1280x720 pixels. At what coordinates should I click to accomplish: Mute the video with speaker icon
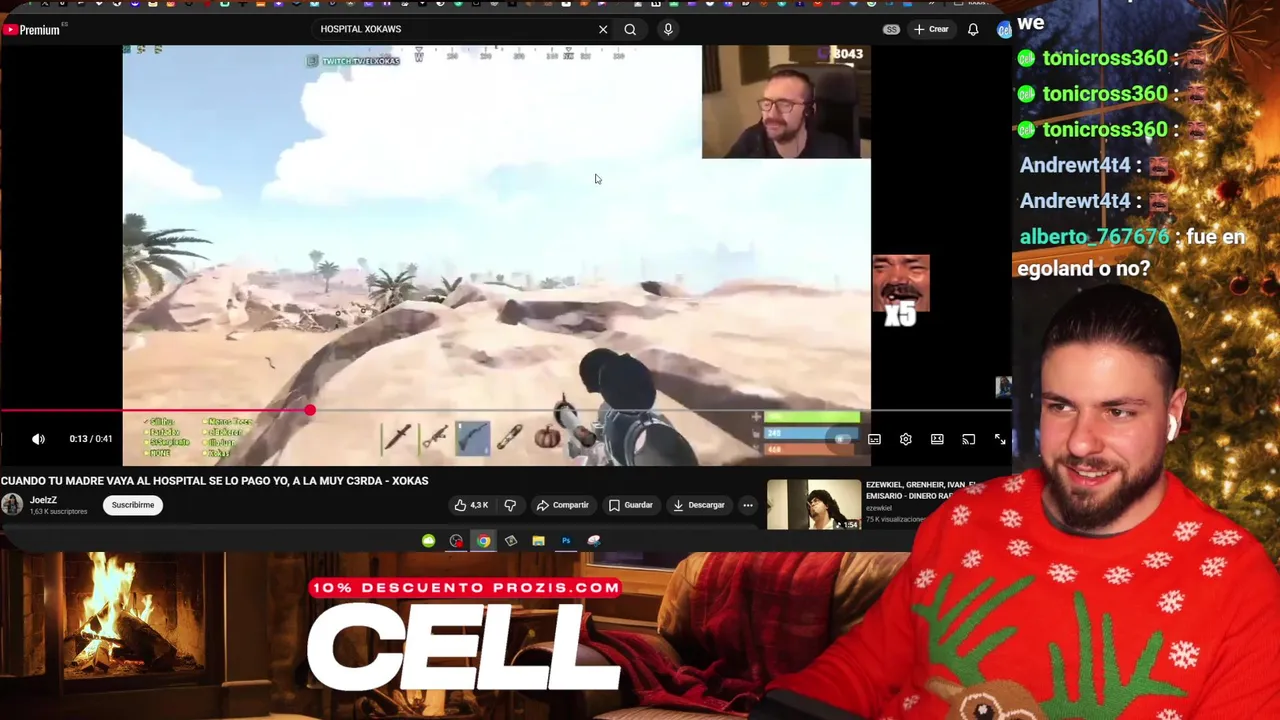38,439
